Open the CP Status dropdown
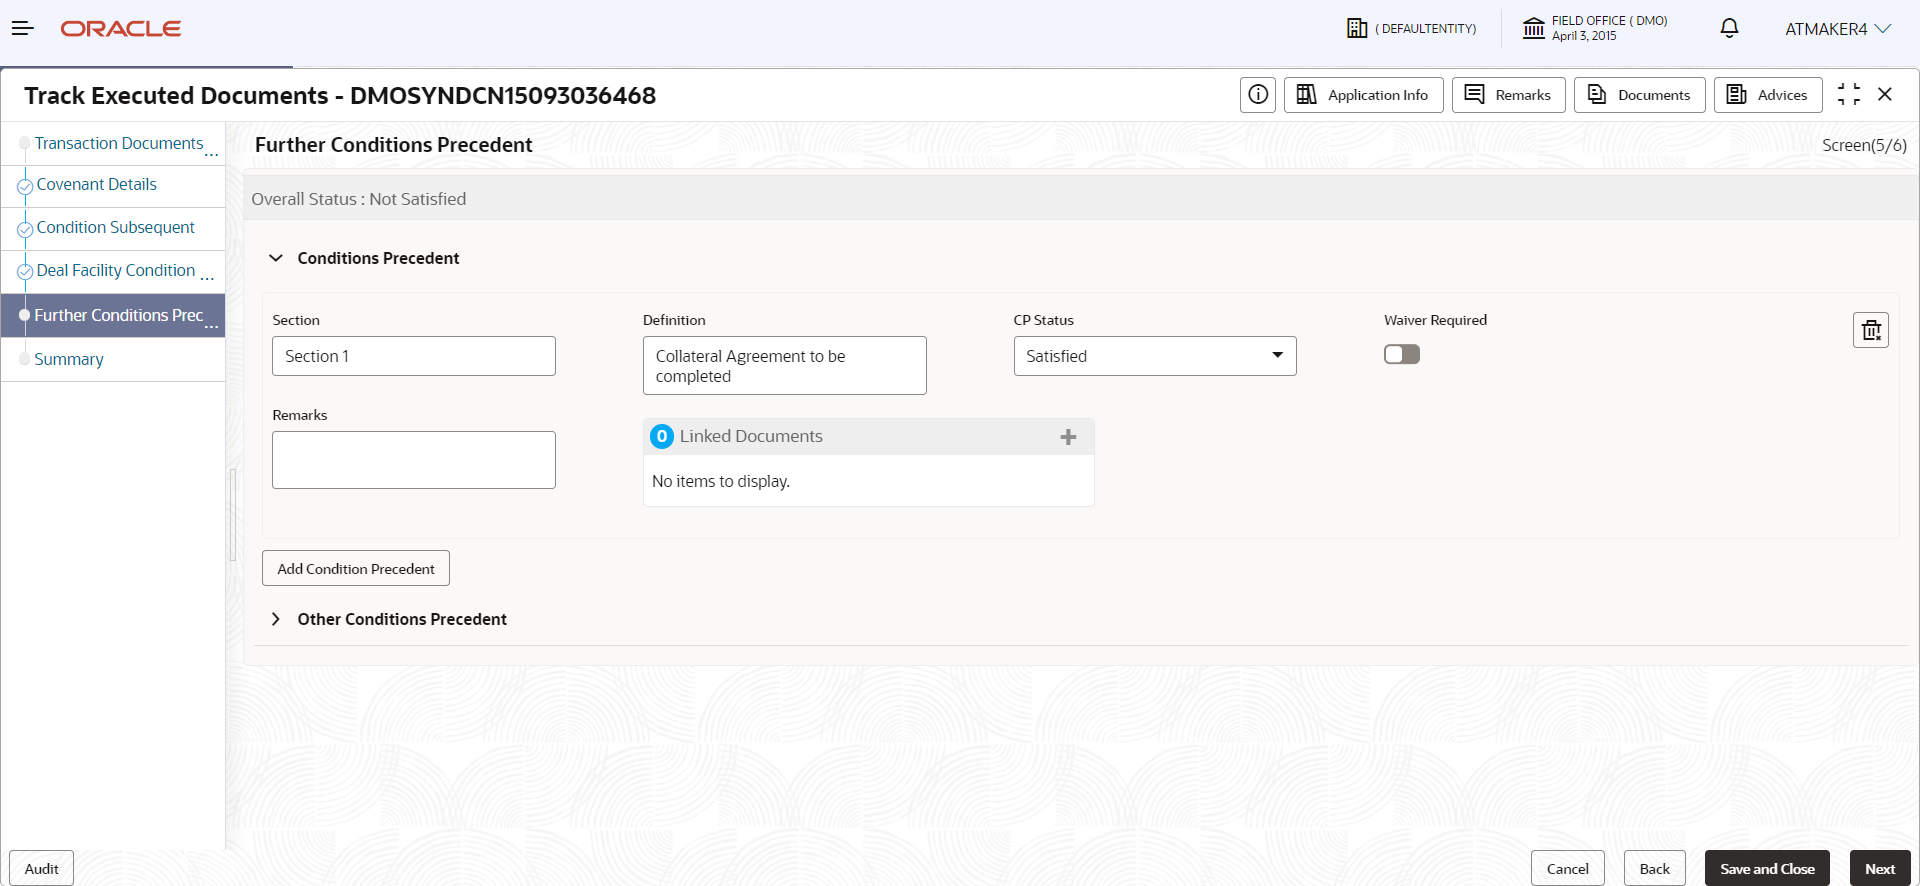Viewport: 1920px width, 886px height. click(x=1155, y=356)
